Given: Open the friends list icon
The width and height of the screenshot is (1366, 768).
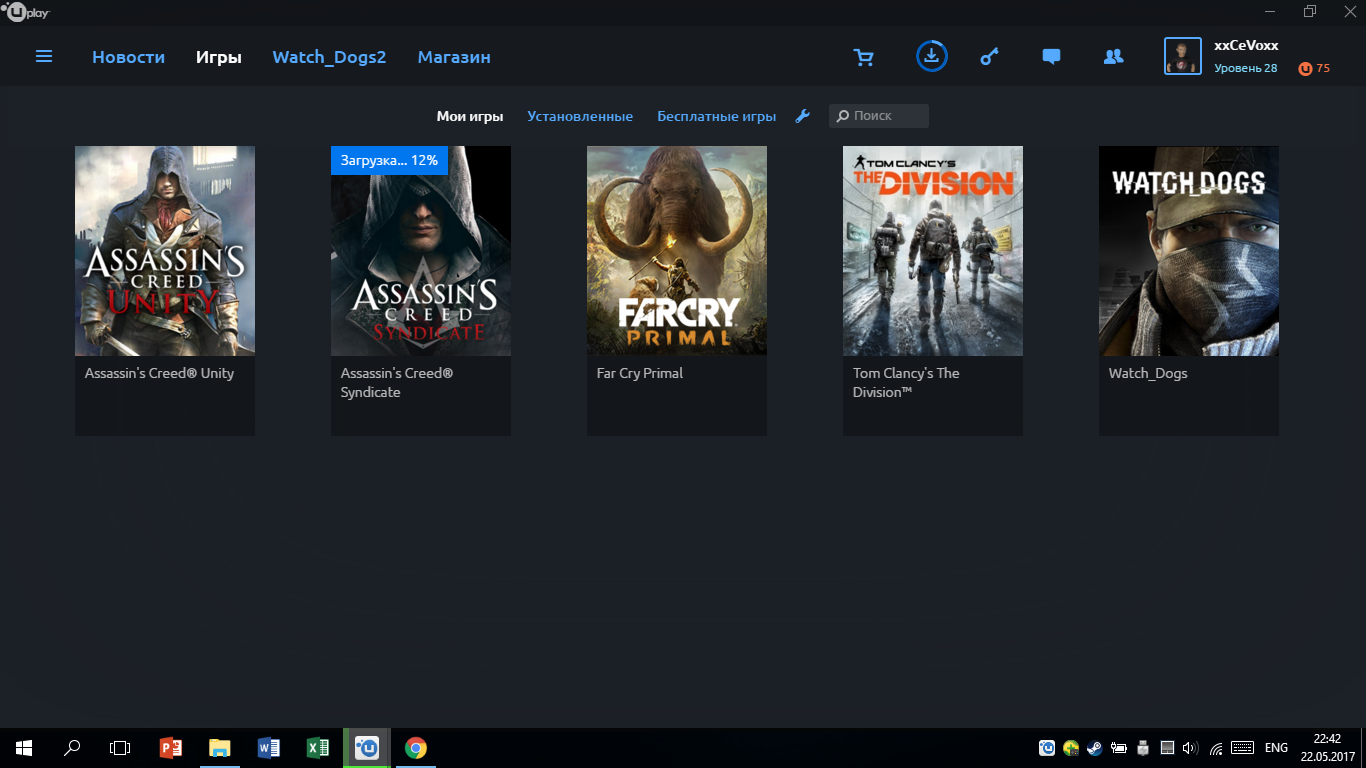Looking at the screenshot, I should click(x=1113, y=57).
